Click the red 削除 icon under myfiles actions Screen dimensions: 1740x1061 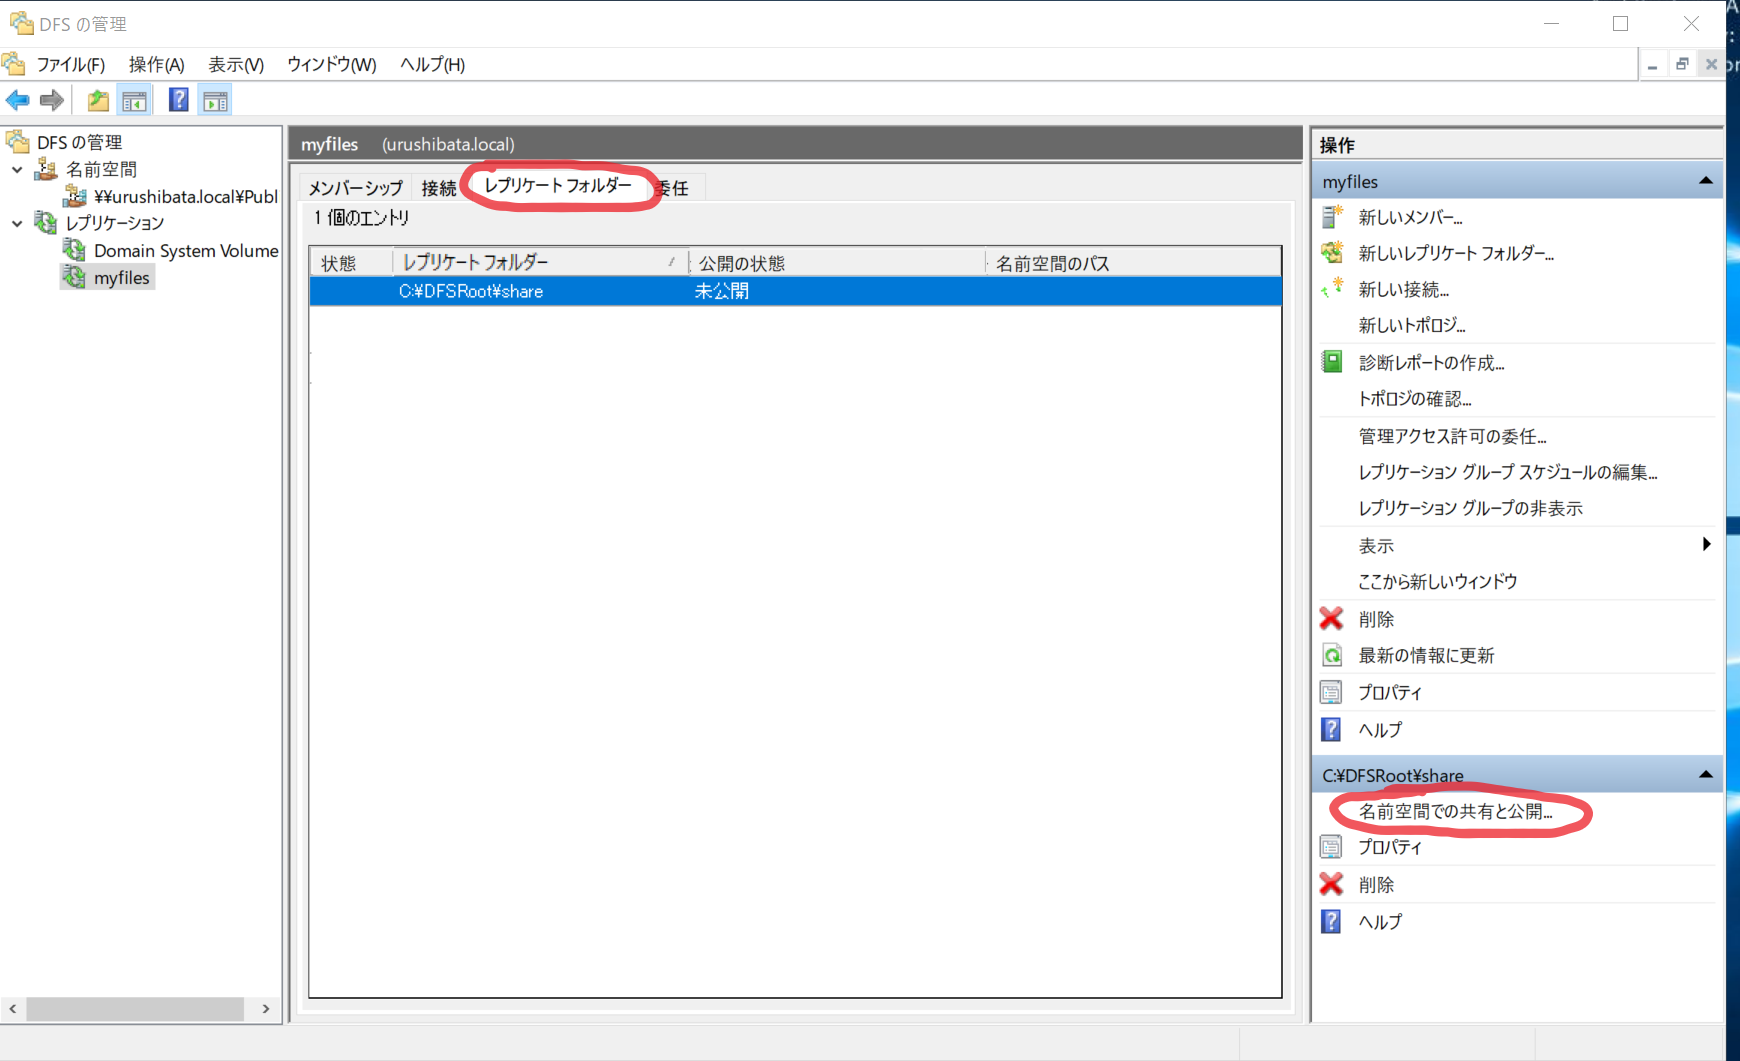point(1332,619)
